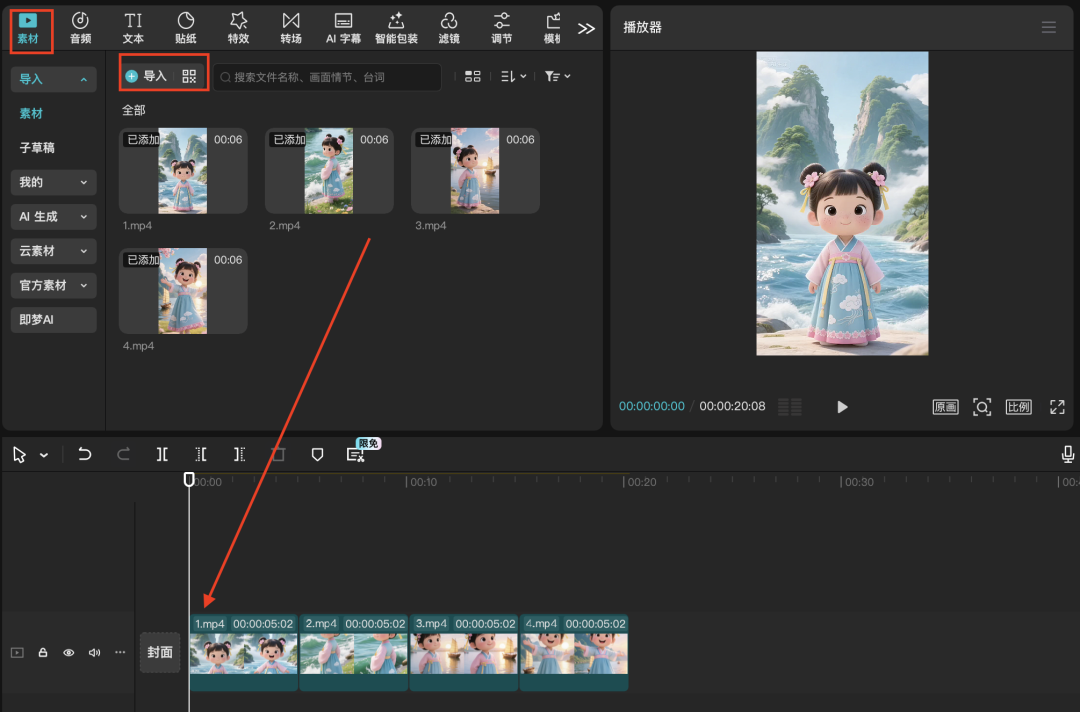The image size is (1080, 712).
Task: Open the QR code import icon
Action: [190, 76]
